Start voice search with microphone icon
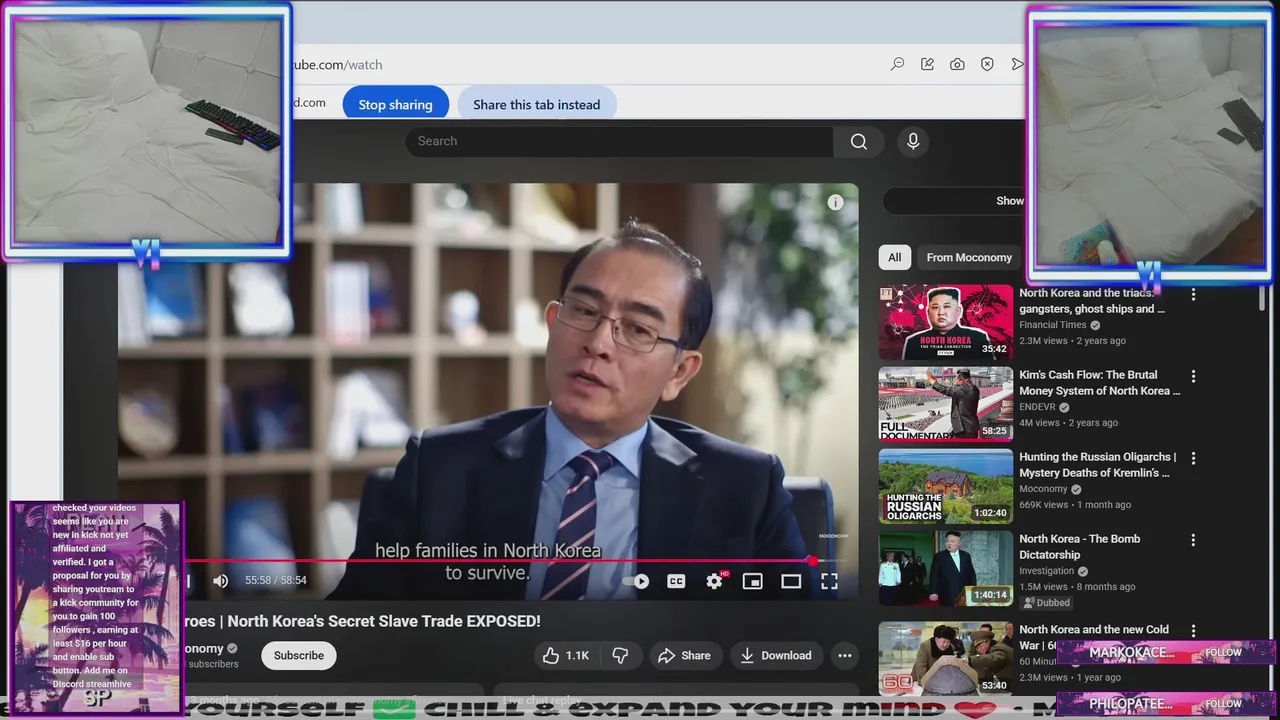This screenshot has width=1280, height=720. pyautogui.click(x=913, y=141)
